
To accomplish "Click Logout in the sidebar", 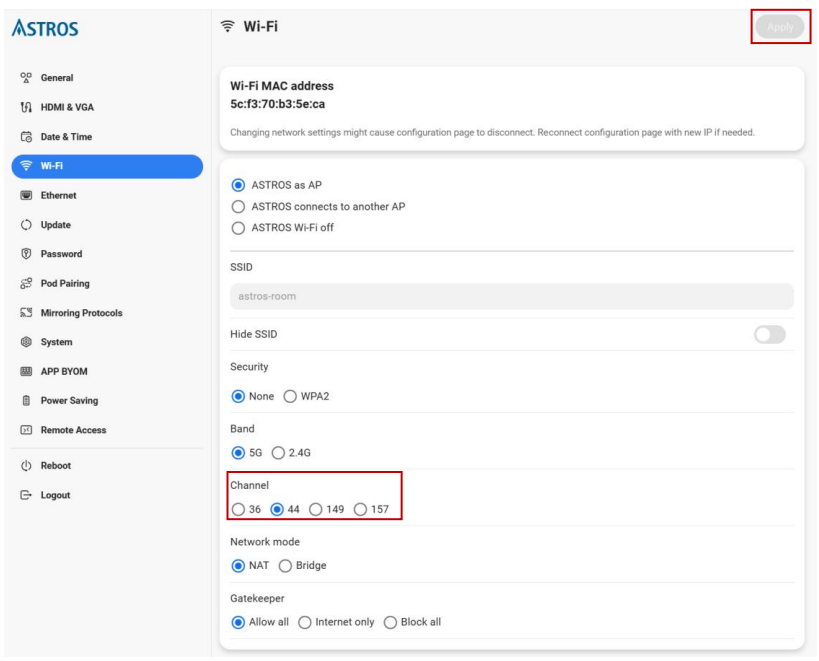I will (55, 495).
